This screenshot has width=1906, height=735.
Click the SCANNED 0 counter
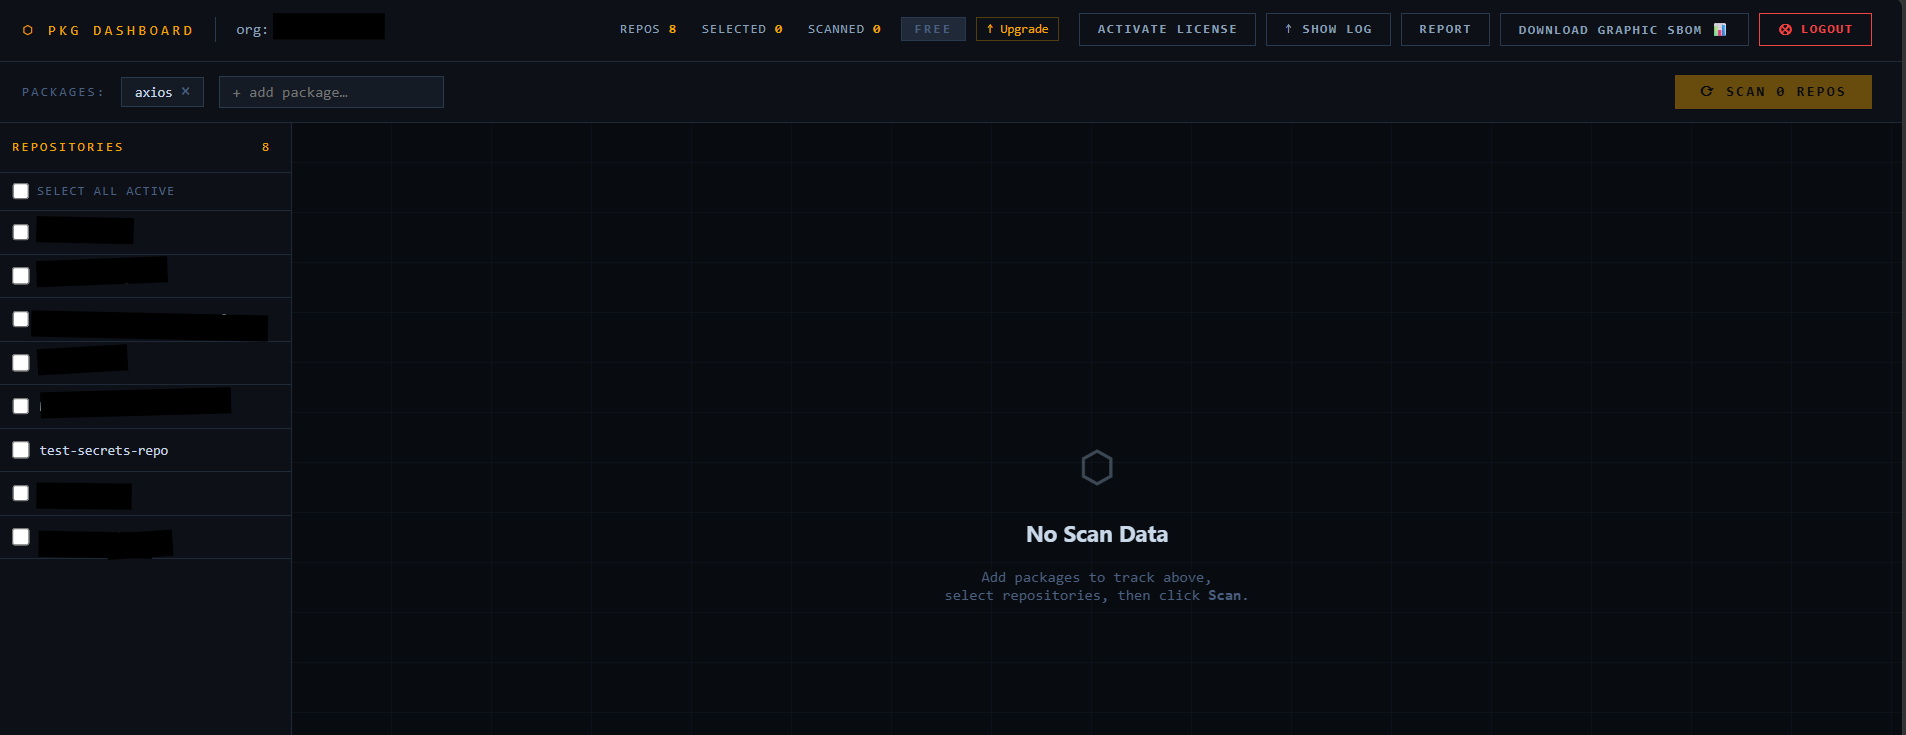click(x=844, y=29)
